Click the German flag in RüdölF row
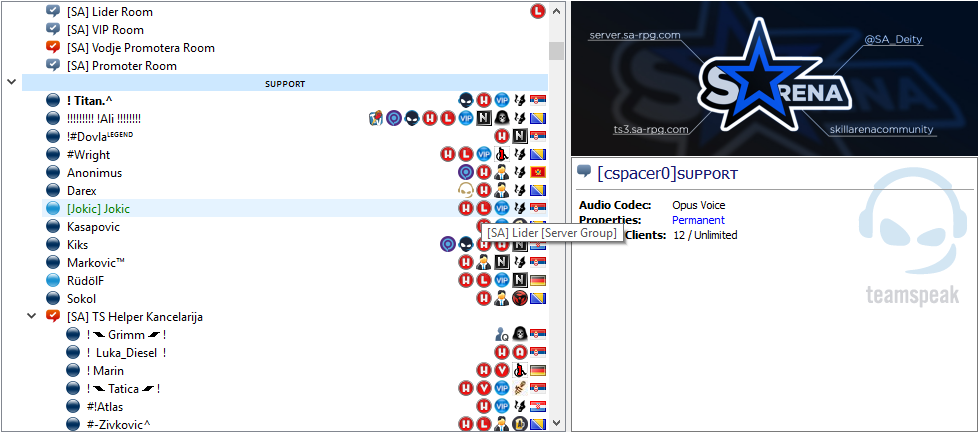 point(538,281)
